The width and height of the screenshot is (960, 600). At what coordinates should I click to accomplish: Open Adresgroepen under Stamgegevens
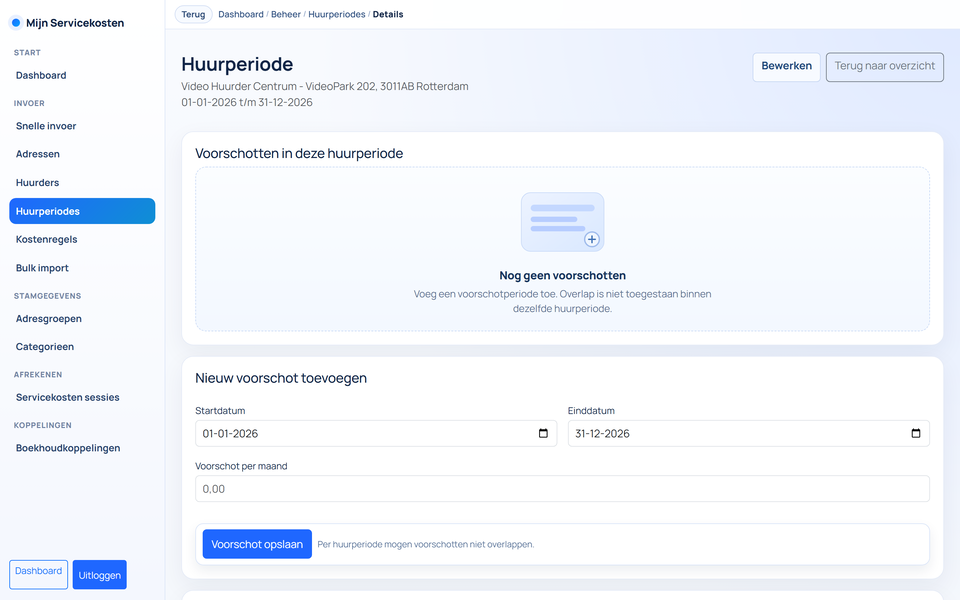tap(48, 318)
